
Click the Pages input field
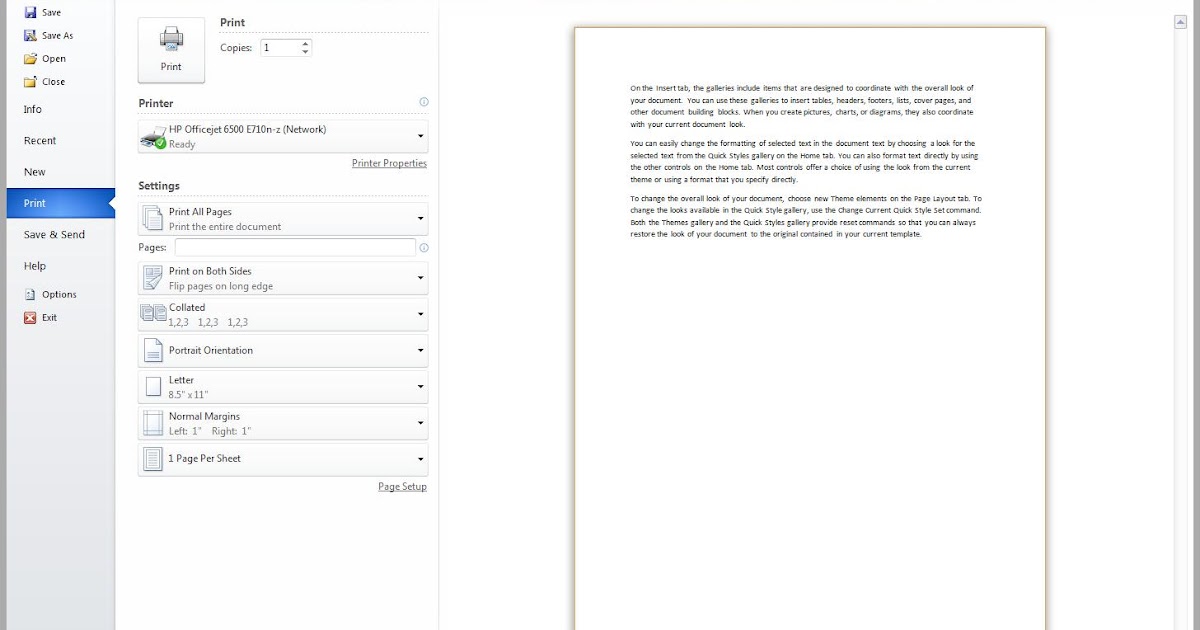coord(295,247)
